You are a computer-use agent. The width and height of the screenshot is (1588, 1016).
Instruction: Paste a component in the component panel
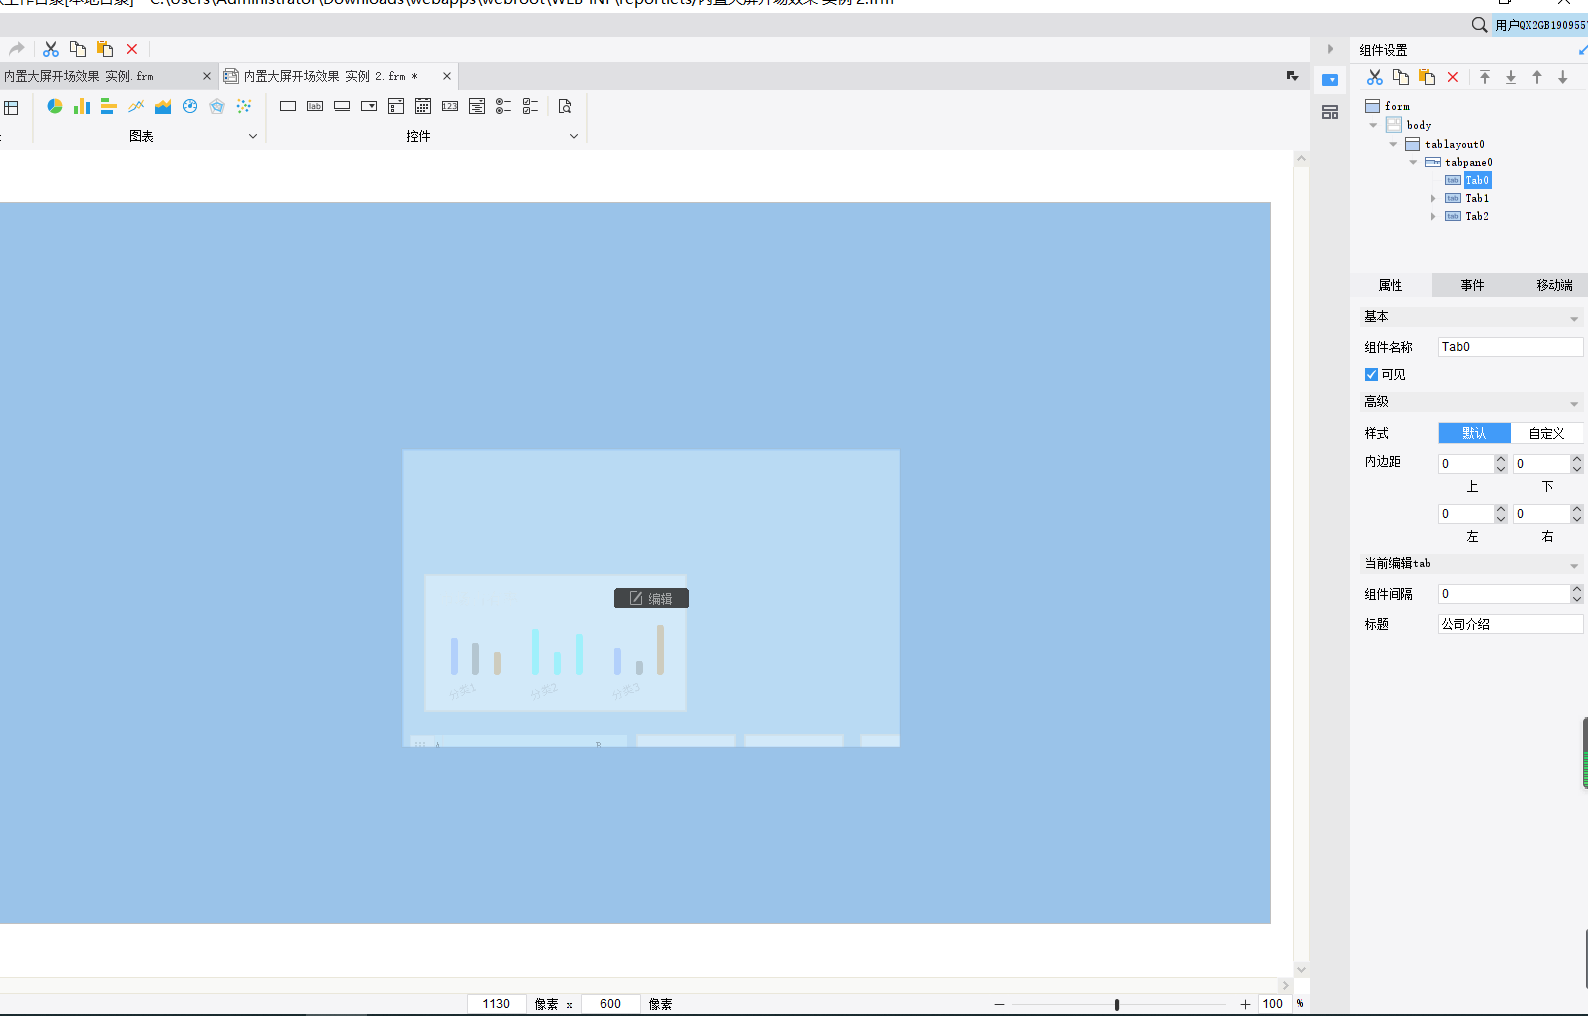tap(1427, 77)
